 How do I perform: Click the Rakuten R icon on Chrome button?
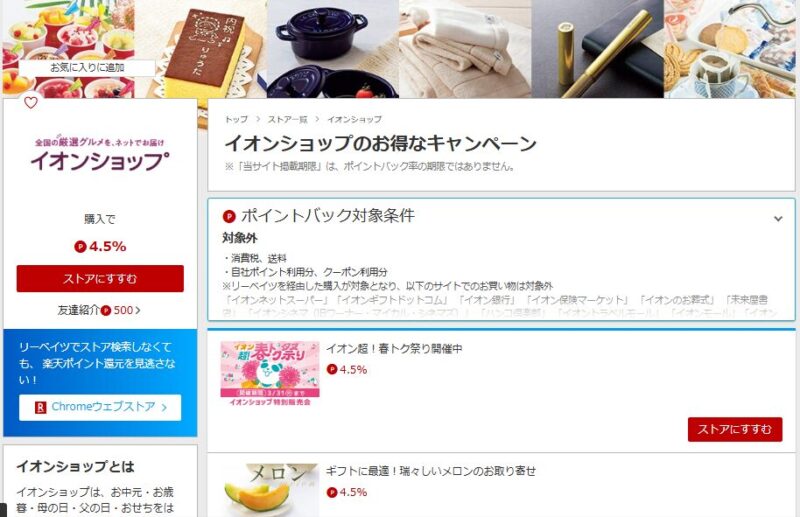(41, 407)
